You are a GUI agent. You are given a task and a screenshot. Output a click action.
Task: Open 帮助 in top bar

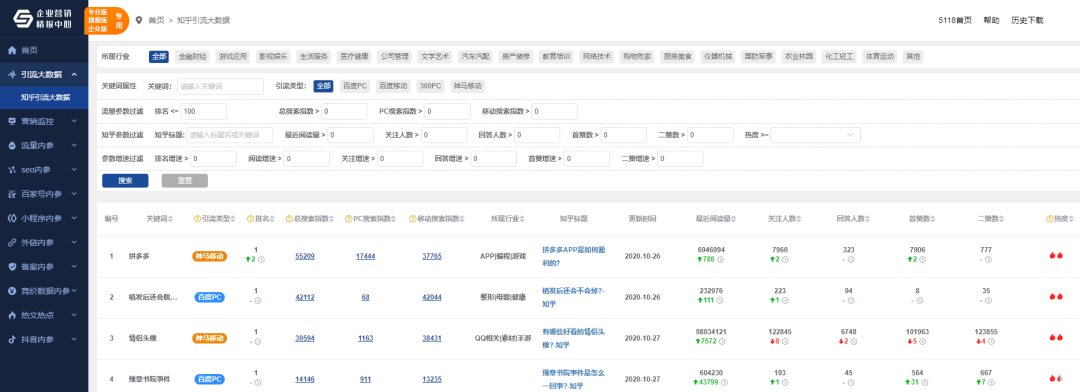point(991,20)
